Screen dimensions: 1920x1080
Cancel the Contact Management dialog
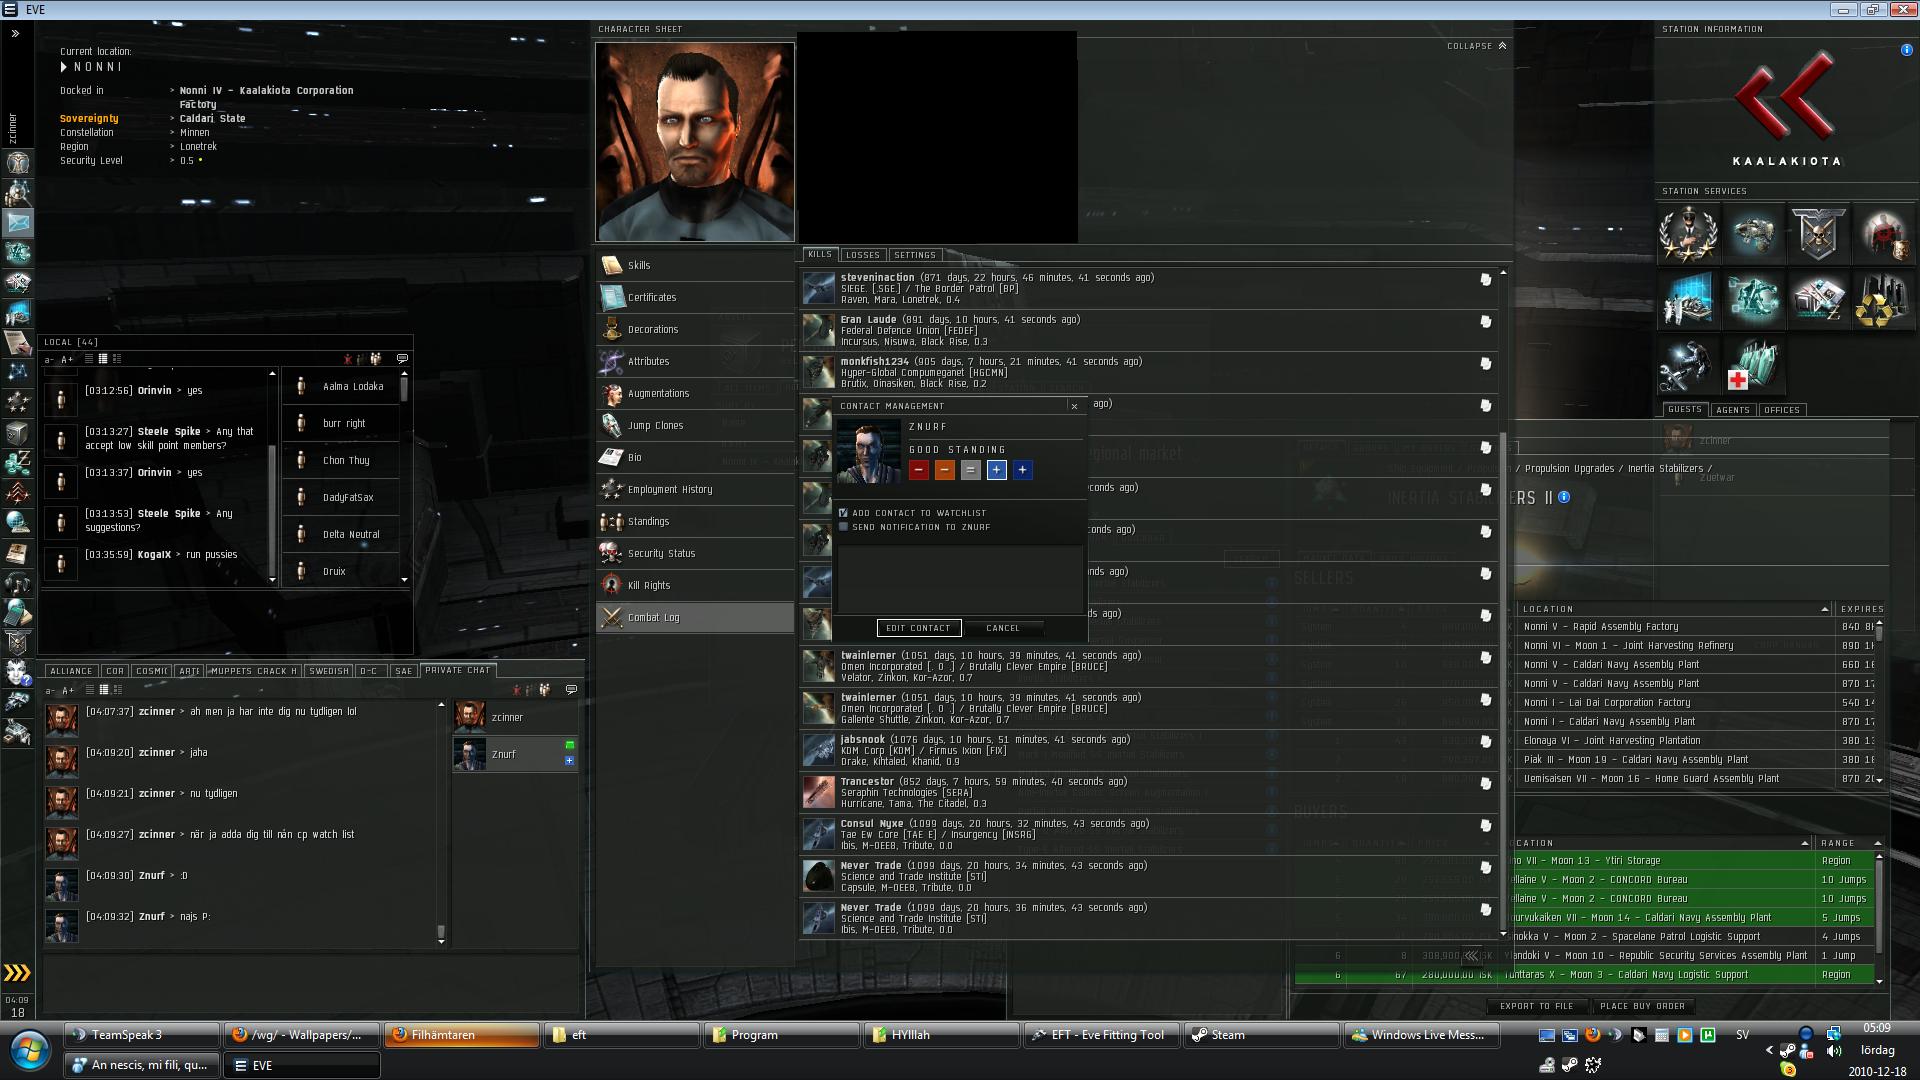(1002, 628)
